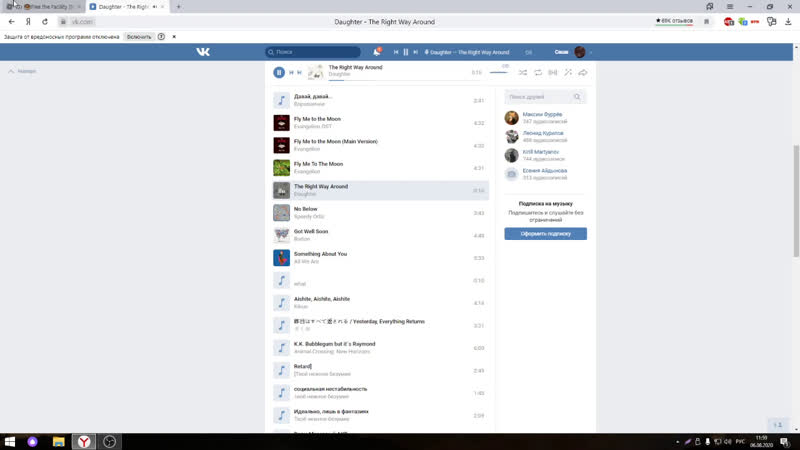Screen dimensions: 800x450
Task: Go to previous track in the header player
Action: tap(396, 52)
